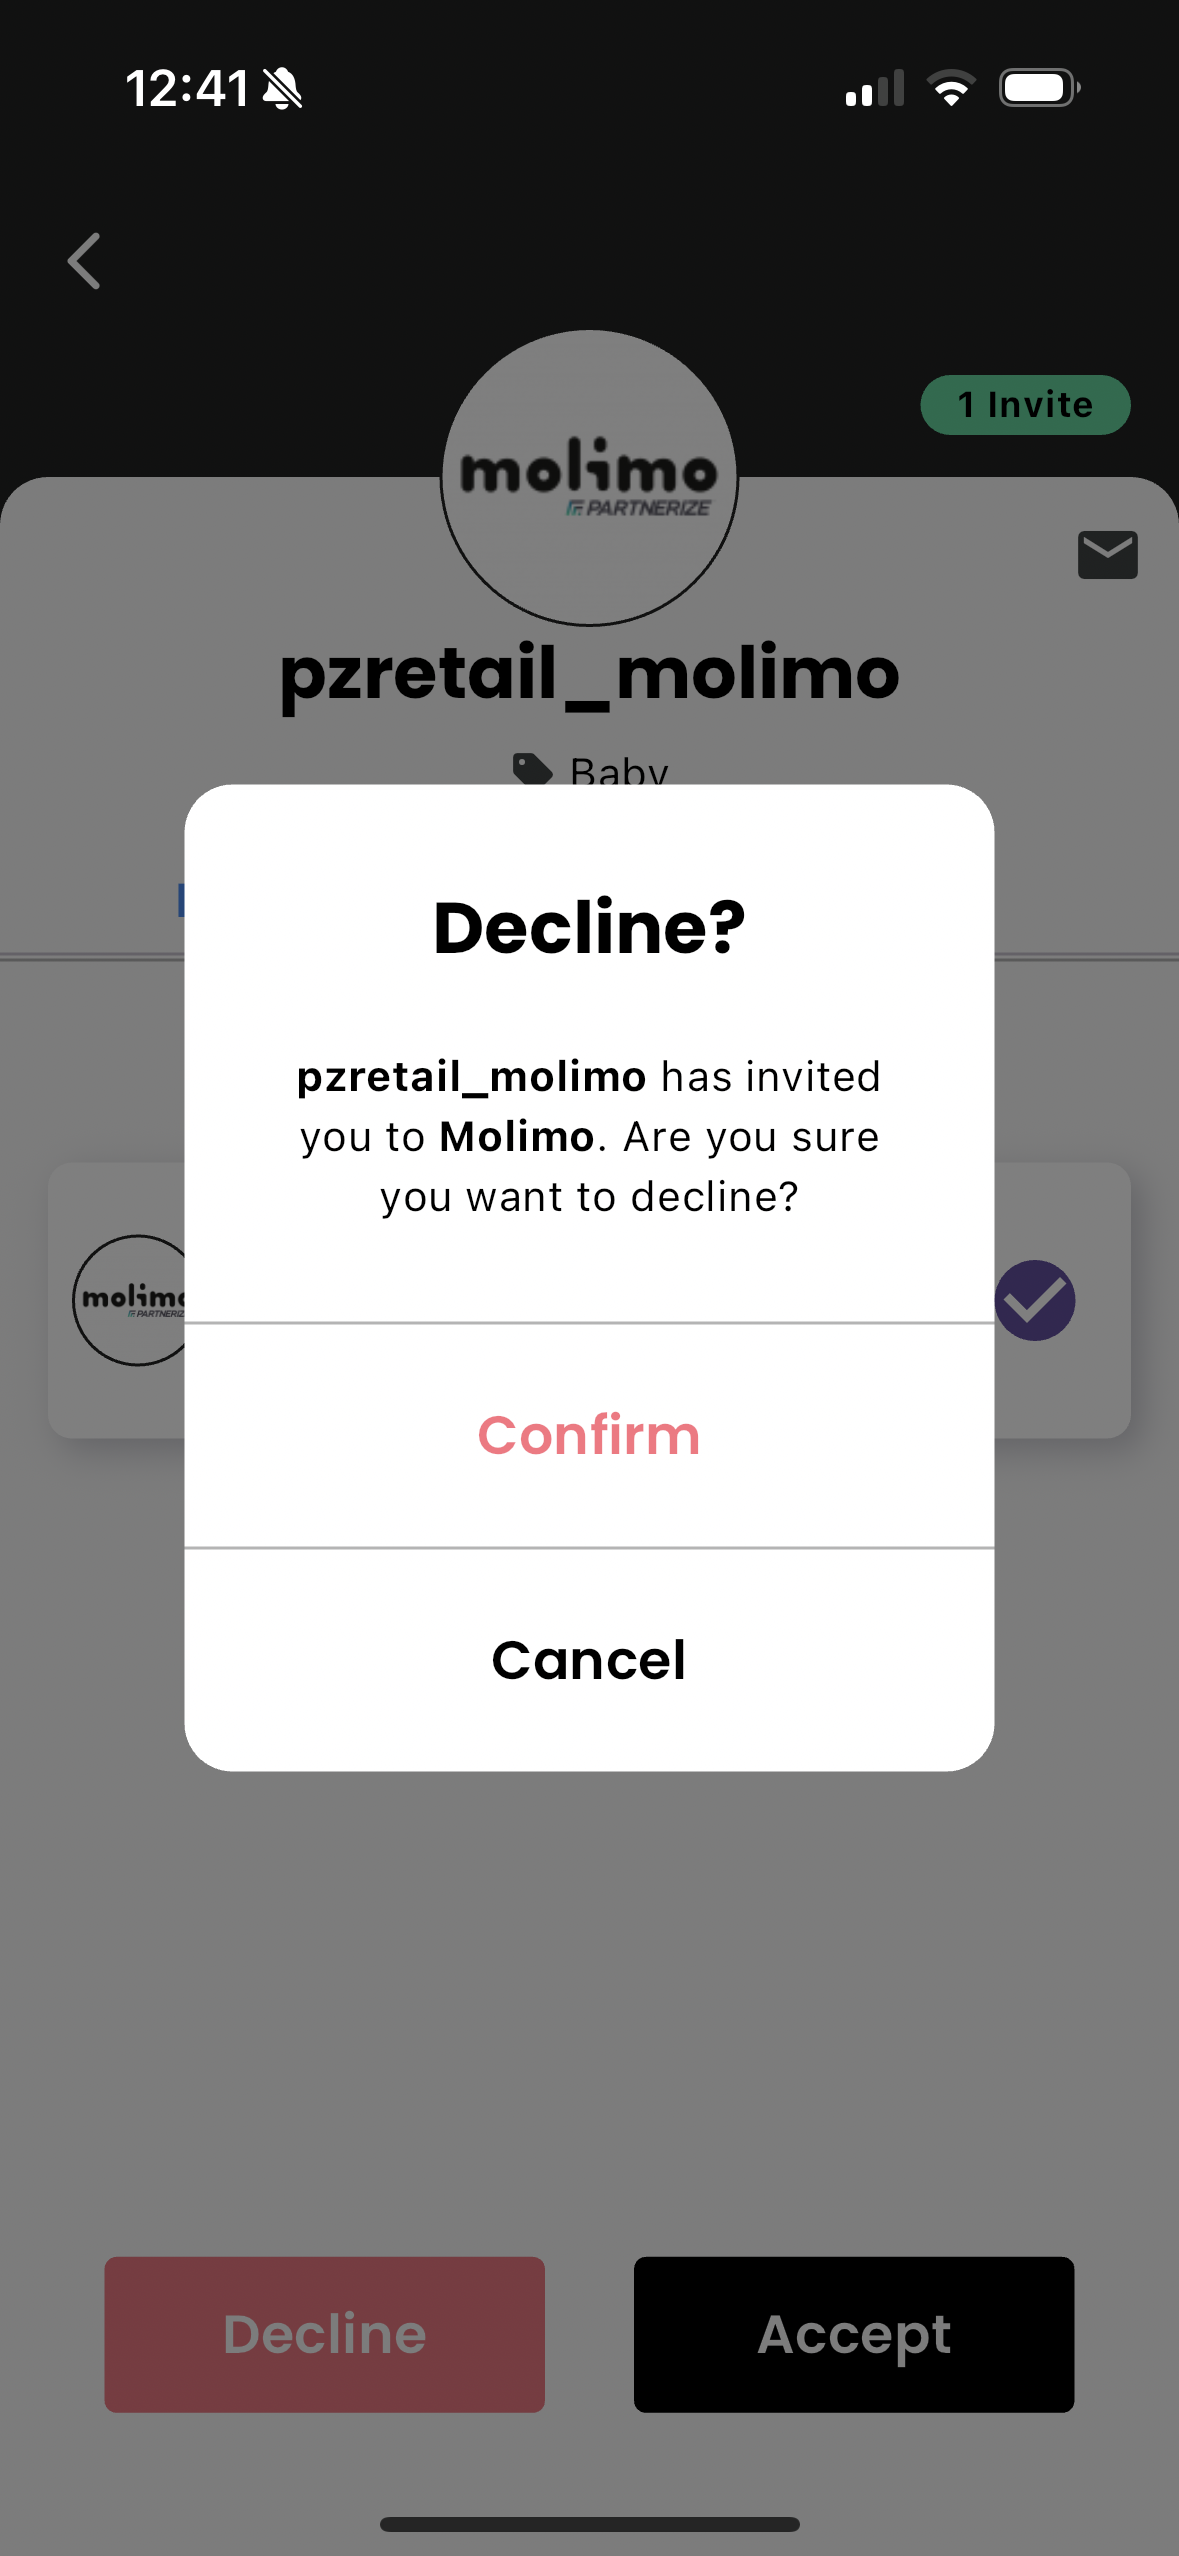The height and width of the screenshot is (2556, 1179).
Task: Tap the bold Molimo name in dialog
Action: tap(517, 1137)
